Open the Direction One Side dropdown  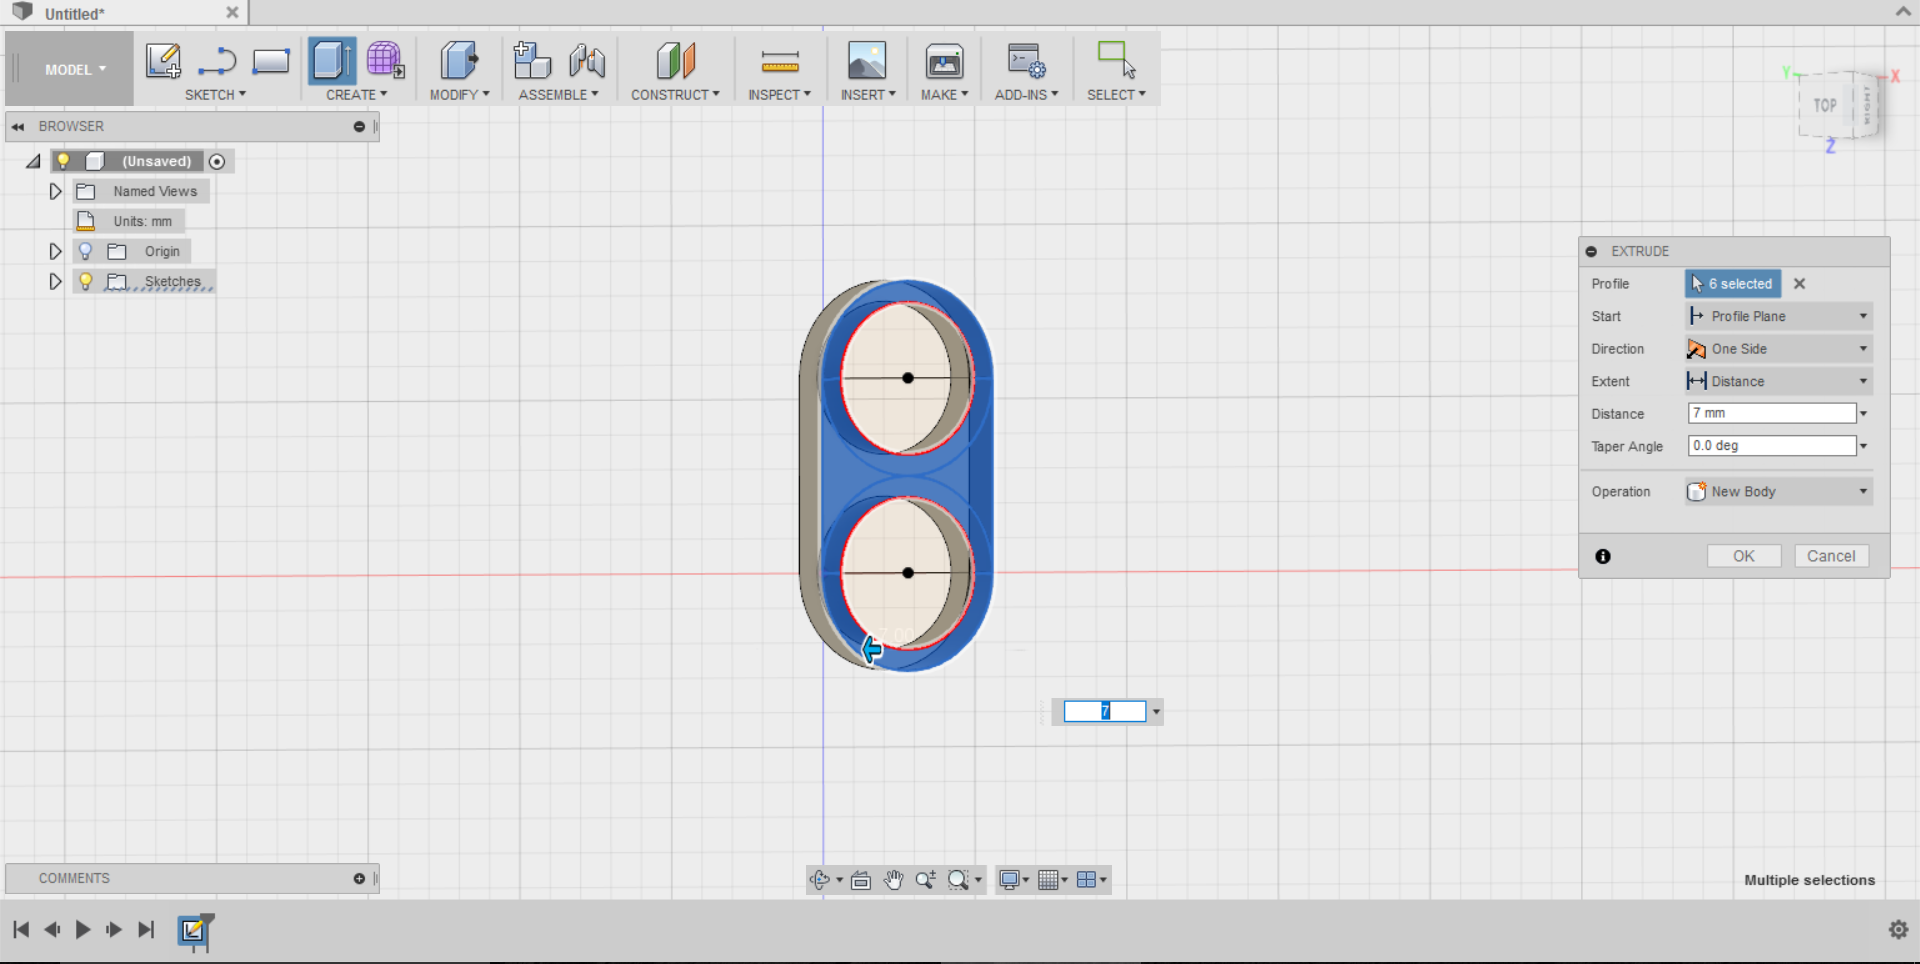click(1779, 349)
